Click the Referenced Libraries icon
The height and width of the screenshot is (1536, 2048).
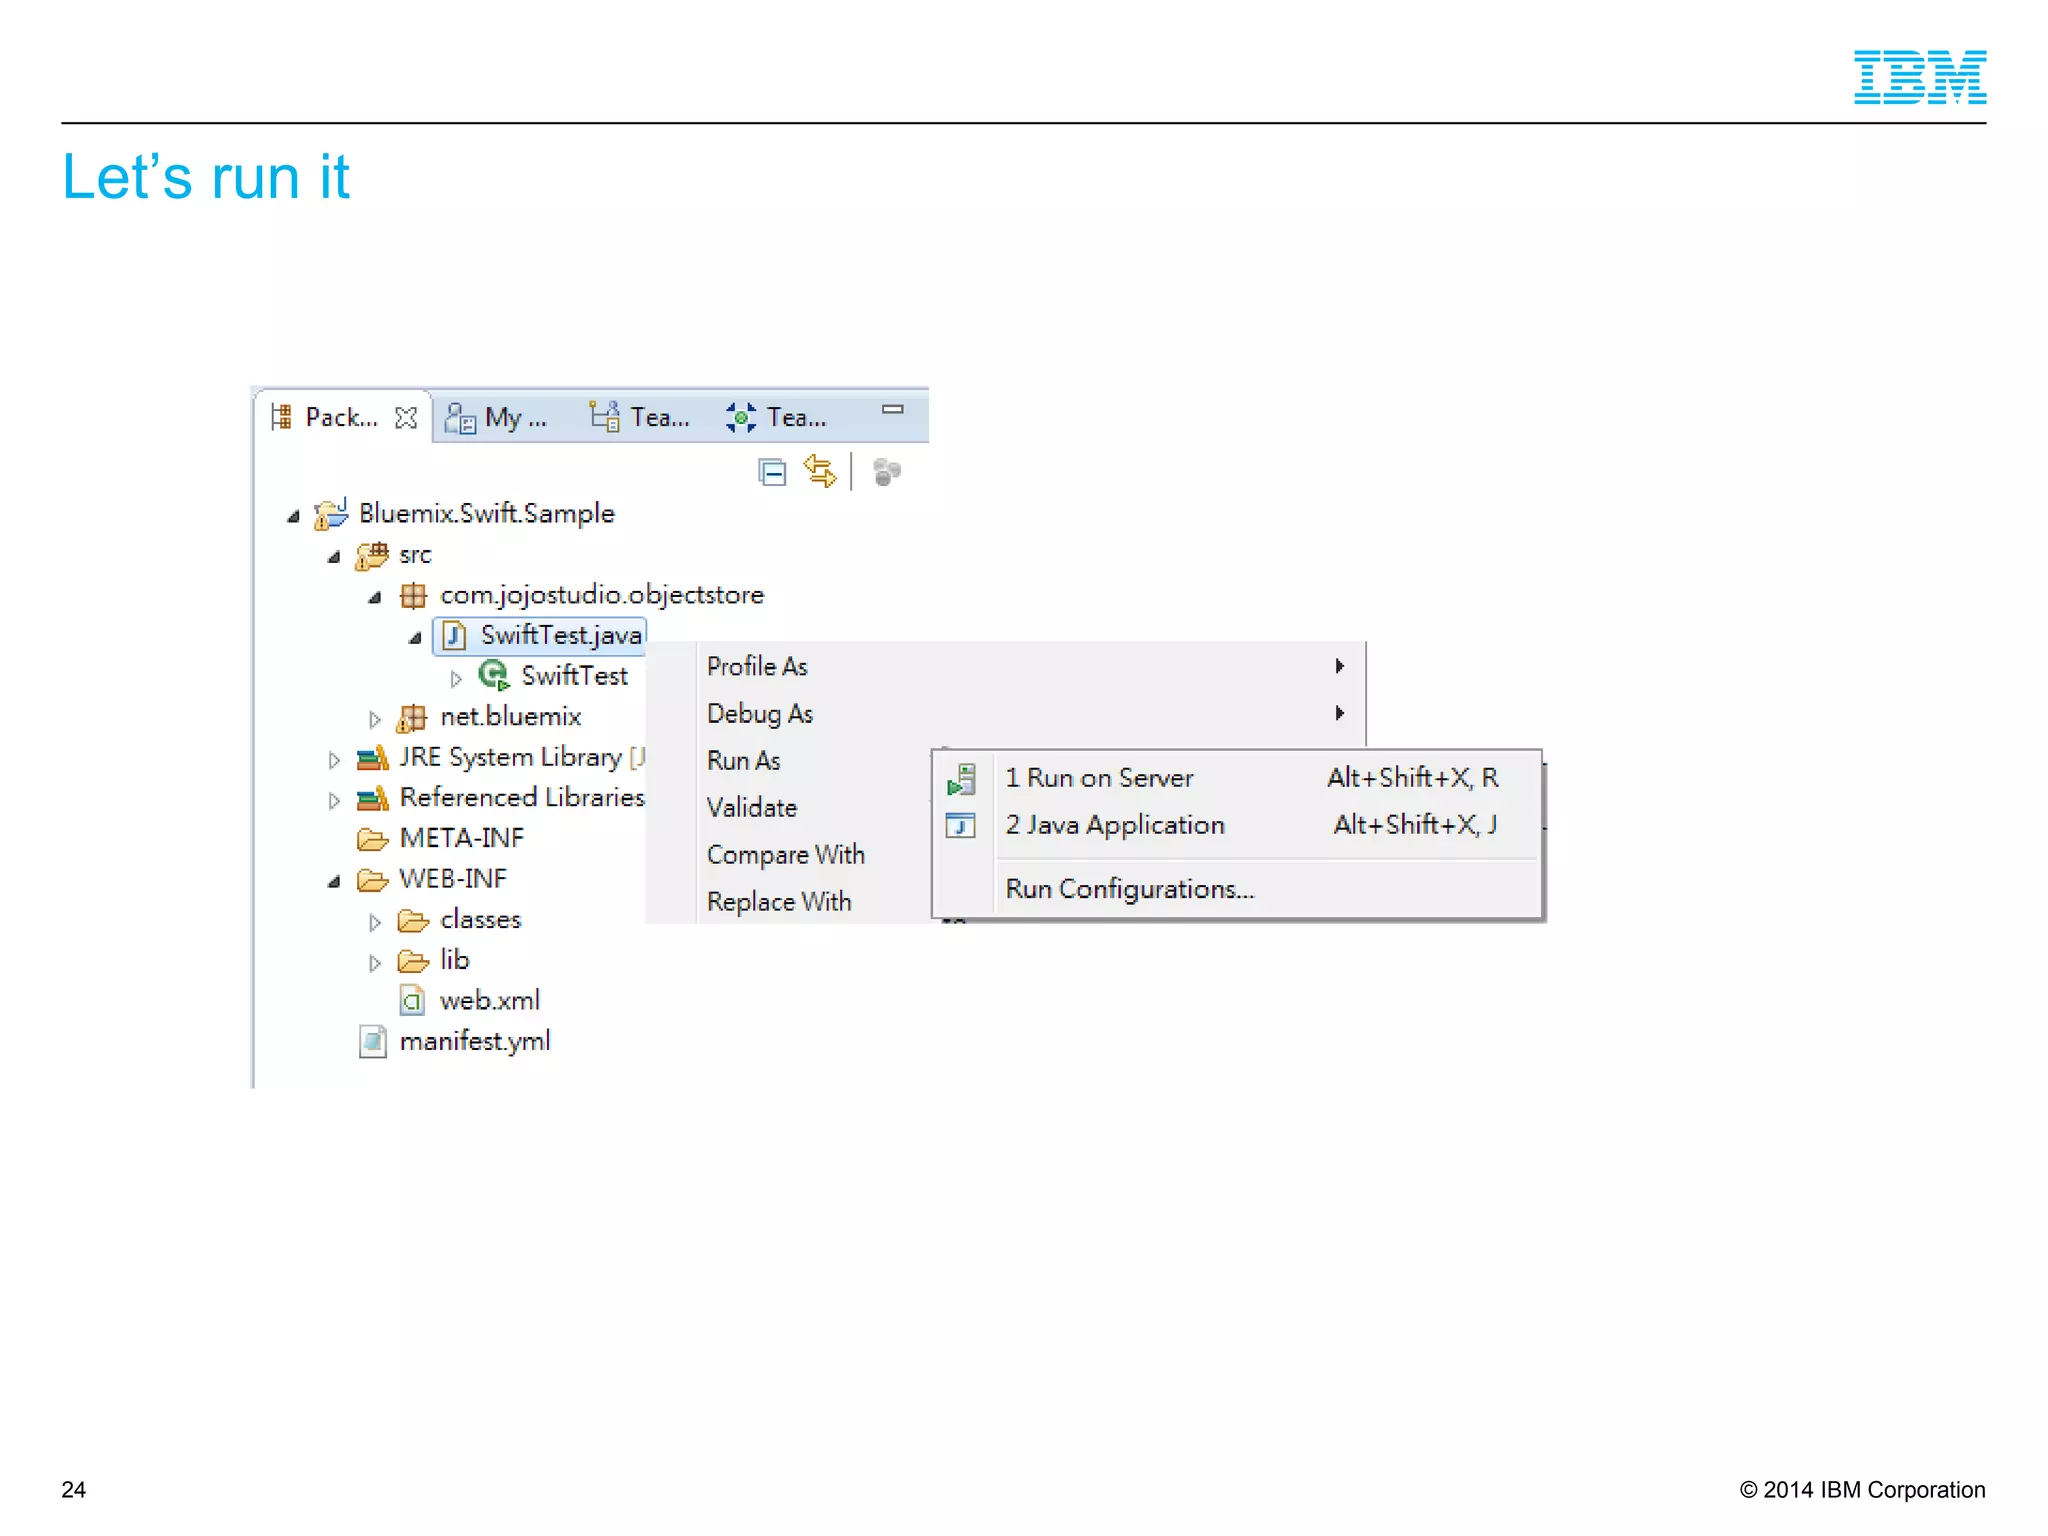372,799
